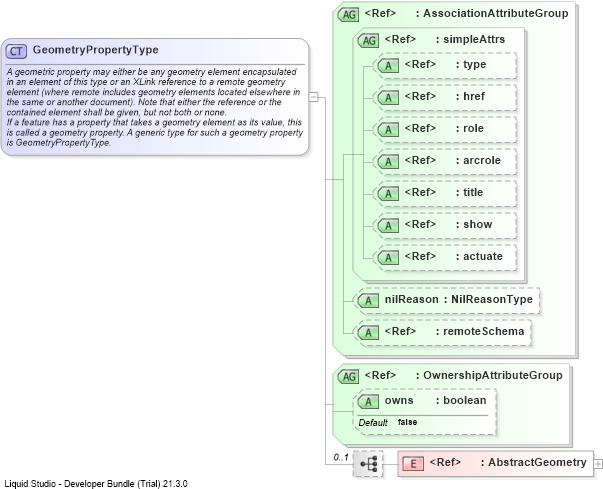Click the A icon beside nilReason attribute
Image resolution: width=603 pixels, height=489 pixels.
368,301
